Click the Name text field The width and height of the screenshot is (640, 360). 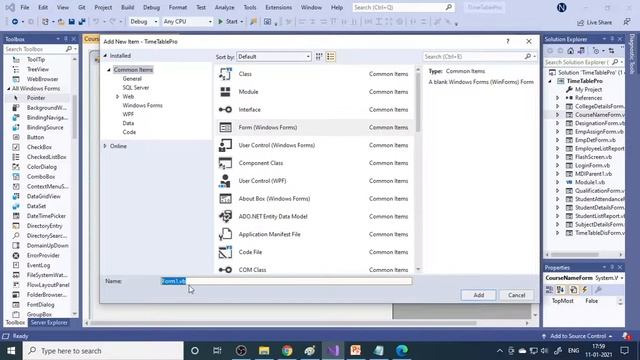pos(286,281)
